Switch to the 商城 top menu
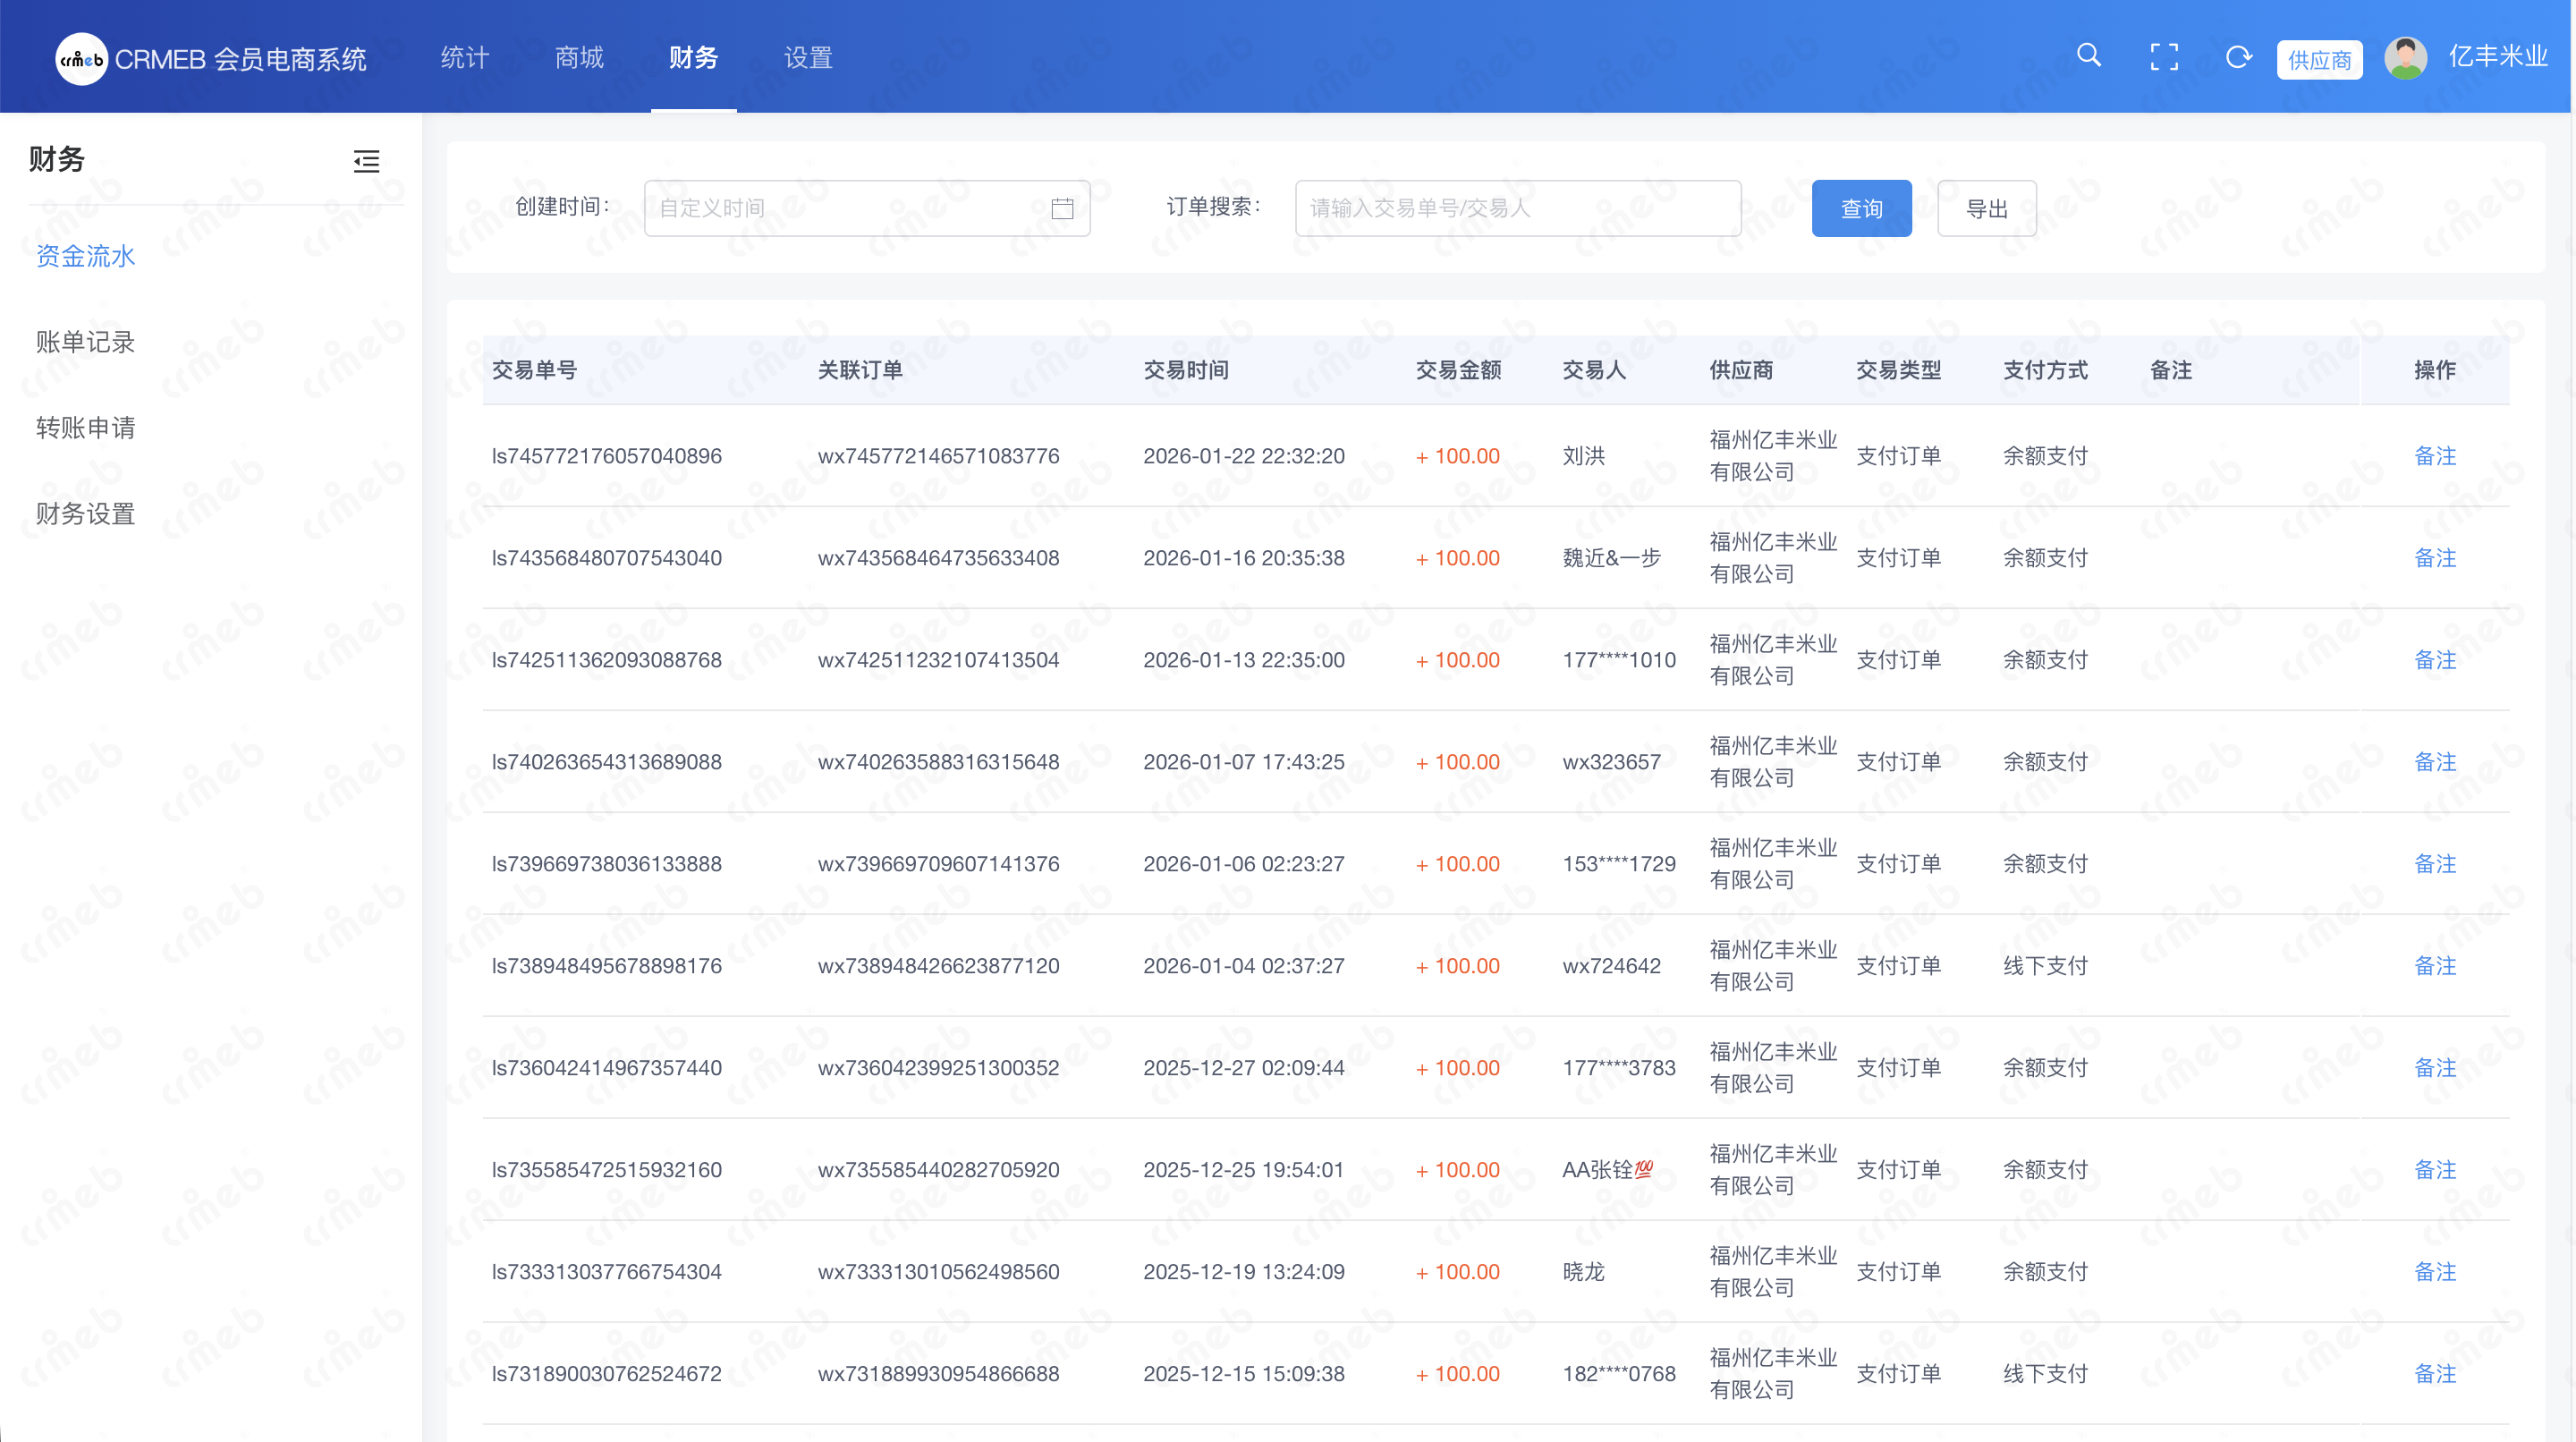Viewport: 2576px width, 1442px height. point(579,58)
